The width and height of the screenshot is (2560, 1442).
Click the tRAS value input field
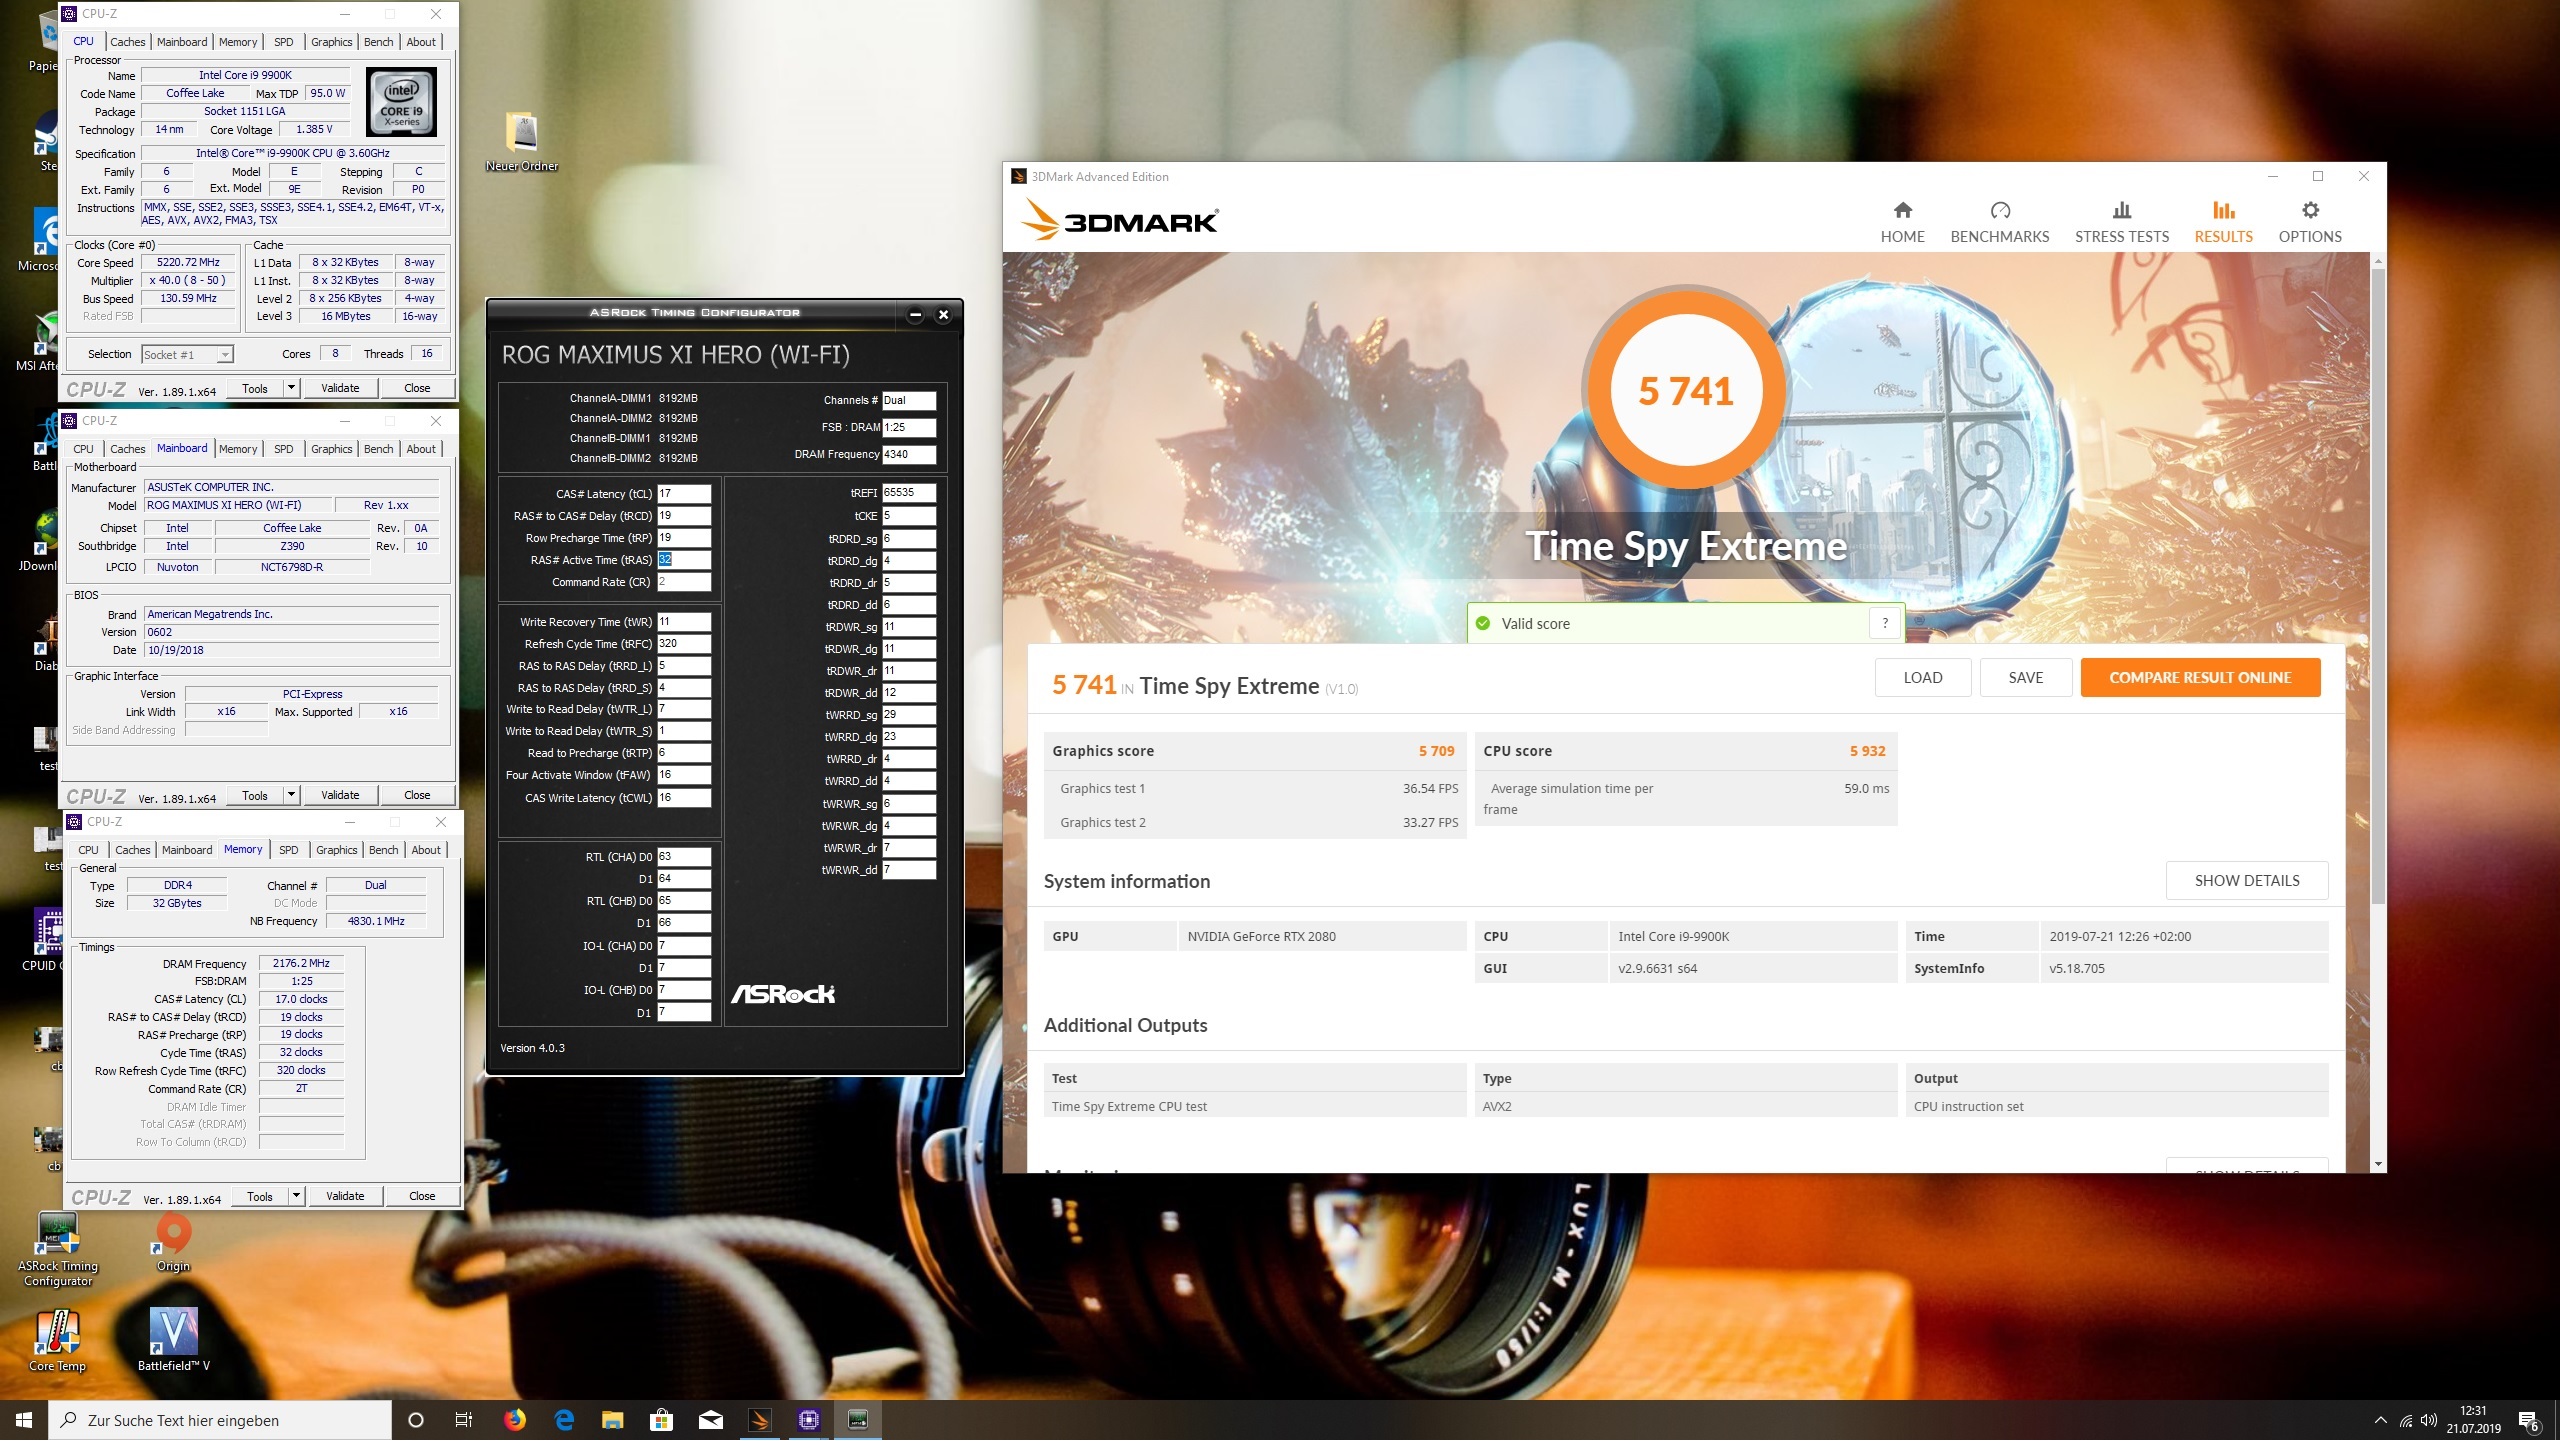(x=684, y=561)
